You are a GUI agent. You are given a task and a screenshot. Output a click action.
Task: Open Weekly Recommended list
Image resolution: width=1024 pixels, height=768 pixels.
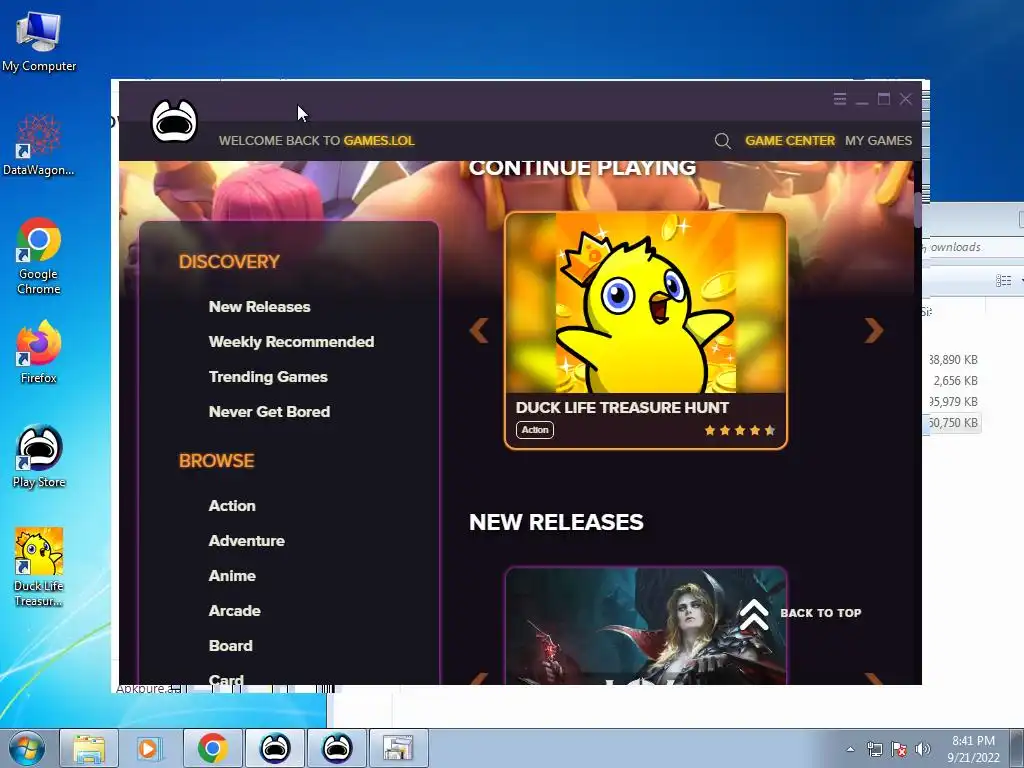tap(291, 342)
